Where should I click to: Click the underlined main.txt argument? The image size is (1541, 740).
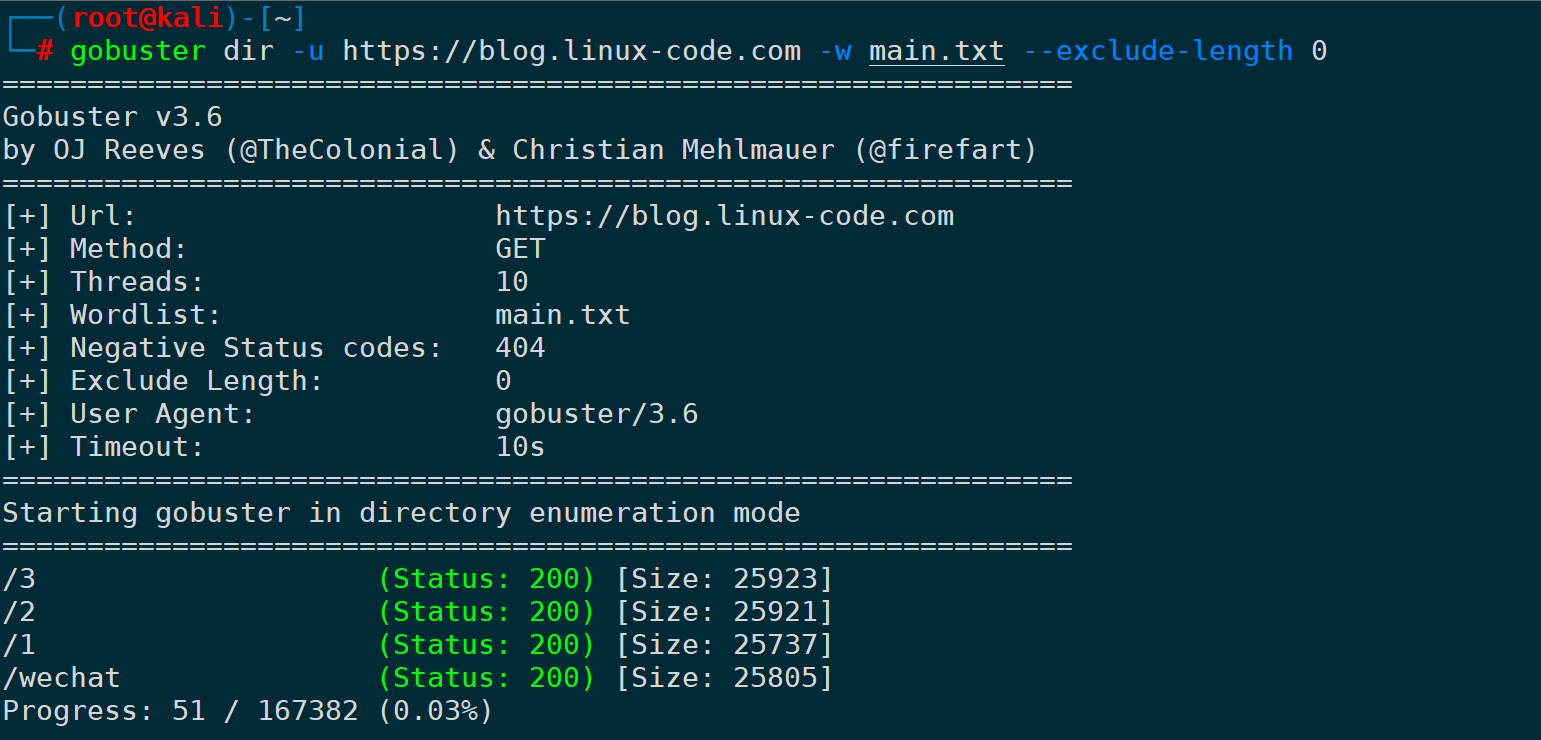pos(936,51)
